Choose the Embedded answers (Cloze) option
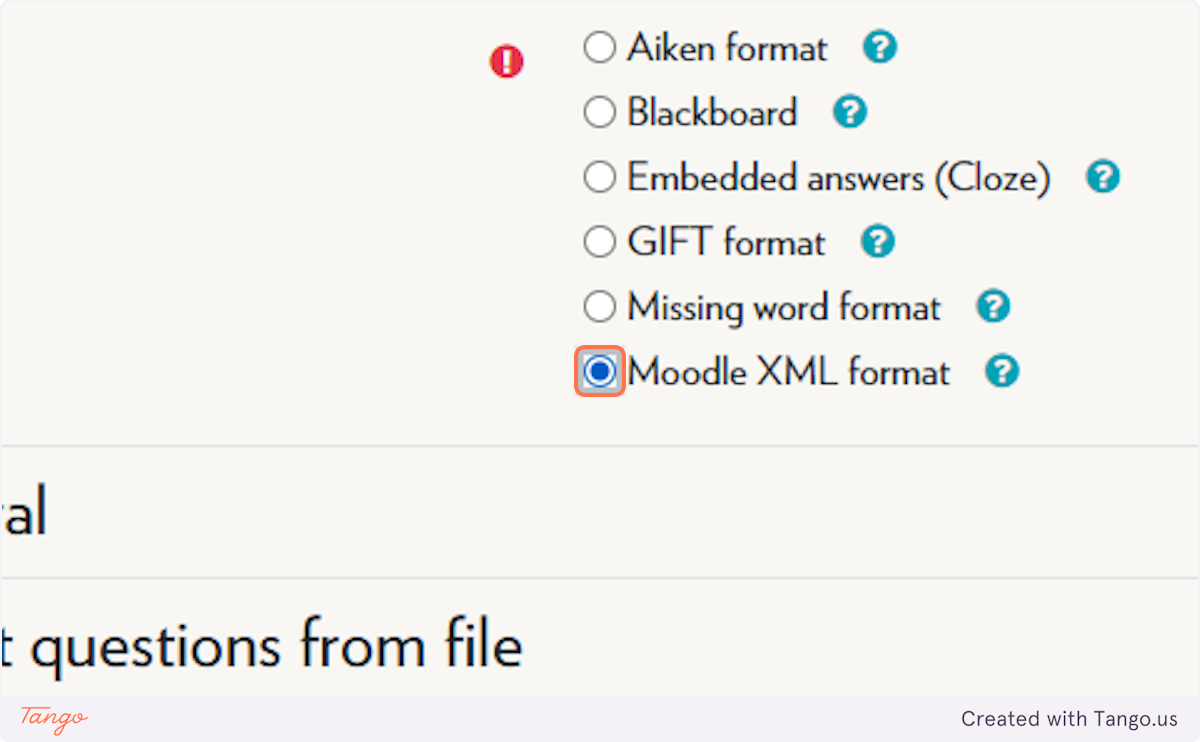The height and width of the screenshot is (742, 1200). 599,177
